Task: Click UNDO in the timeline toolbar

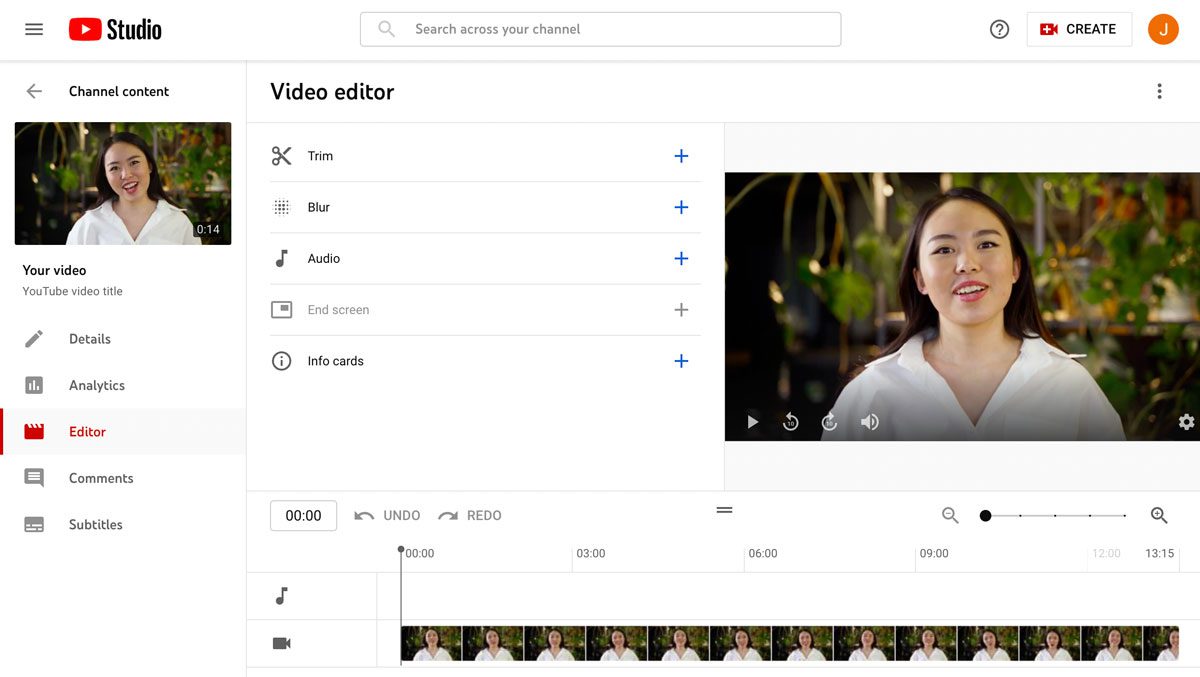Action: pyautogui.click(x=386, y=515)
